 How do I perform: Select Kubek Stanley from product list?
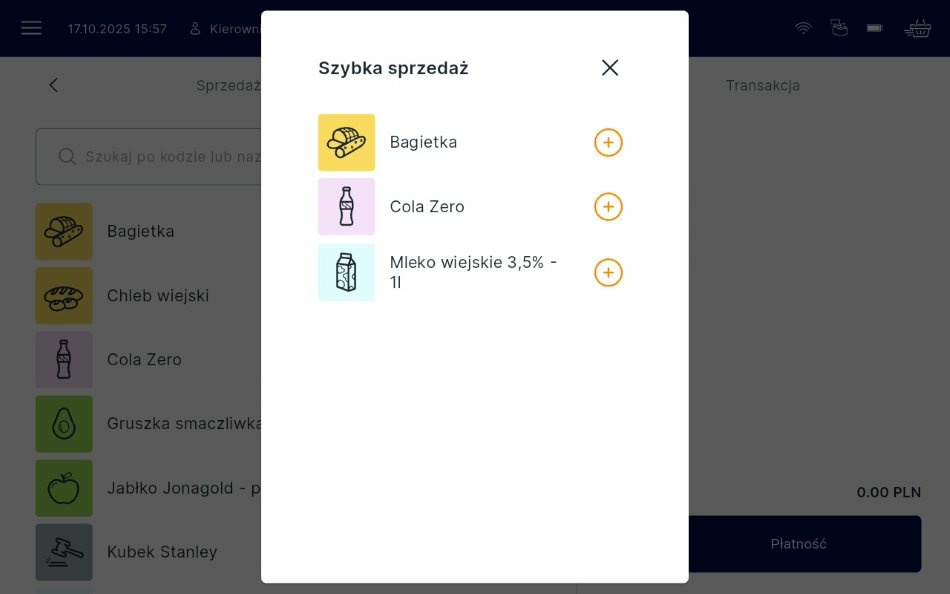pyautogui.click(x=162, y=552)
